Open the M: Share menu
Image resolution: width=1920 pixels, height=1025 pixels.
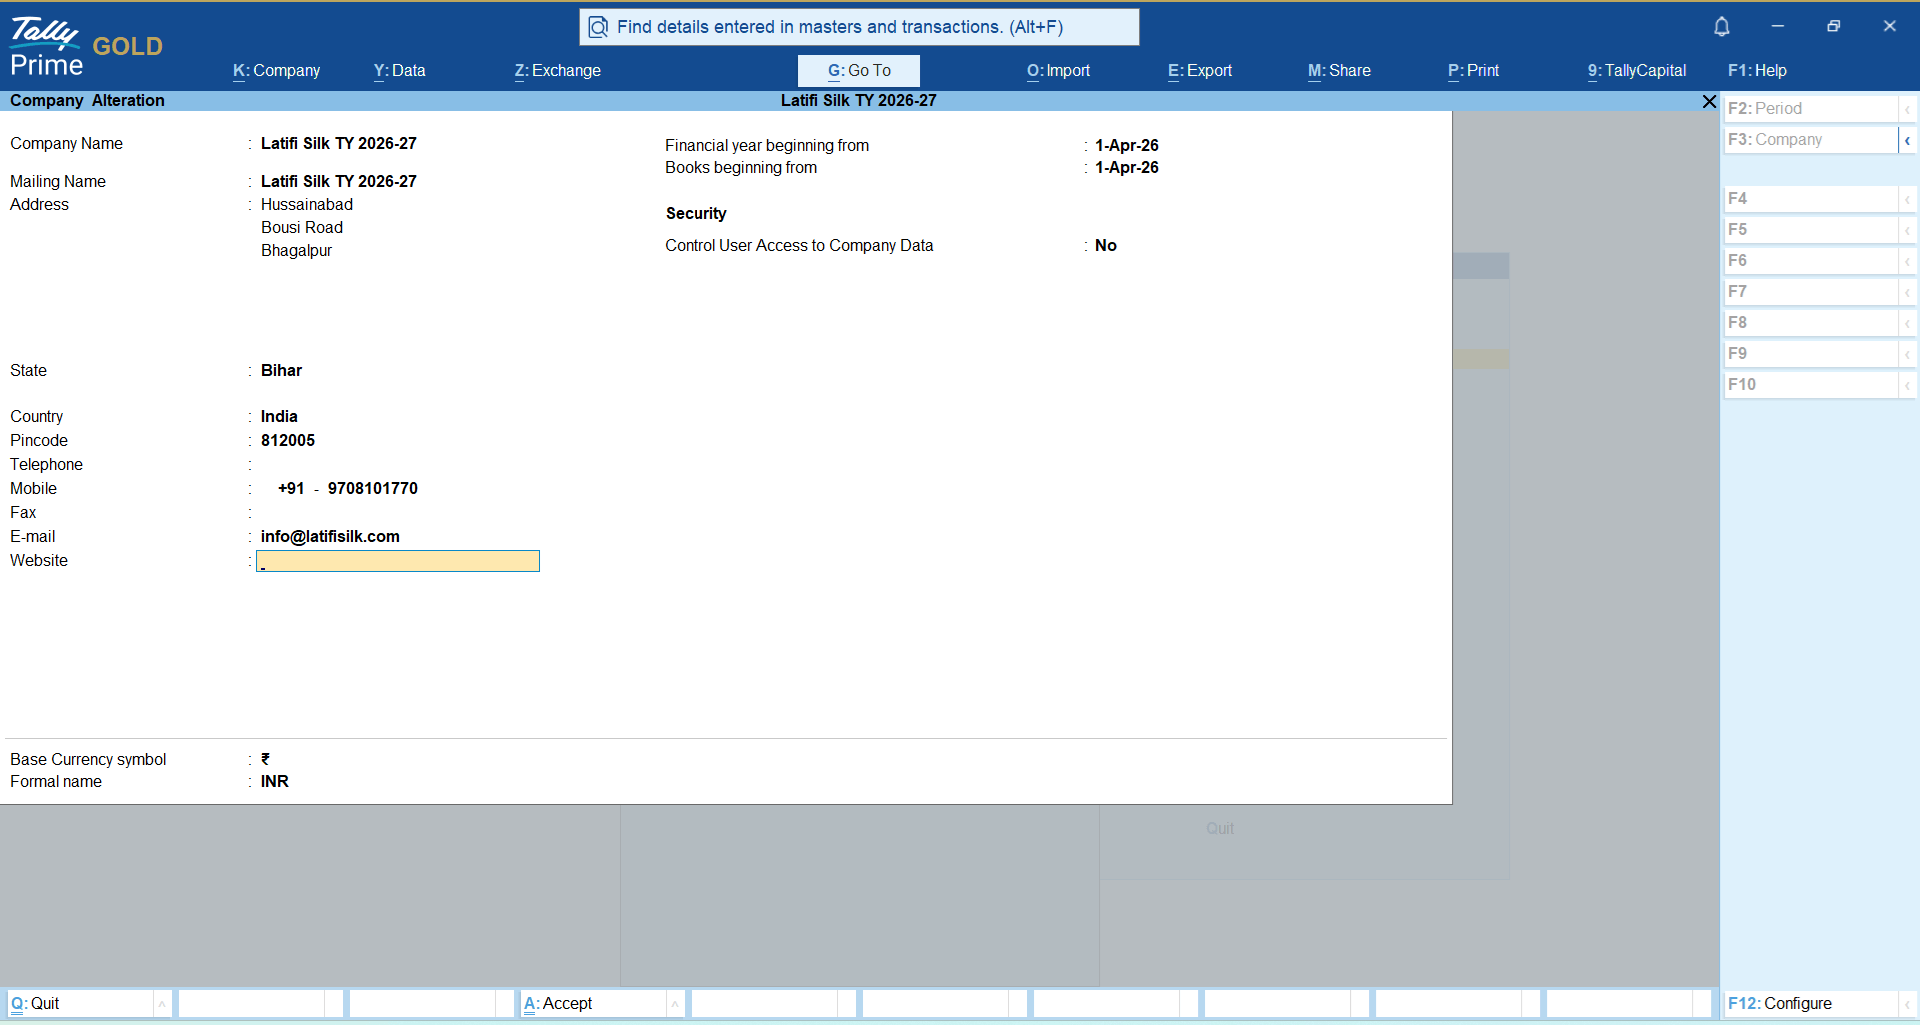click(x=1339, y=71)
